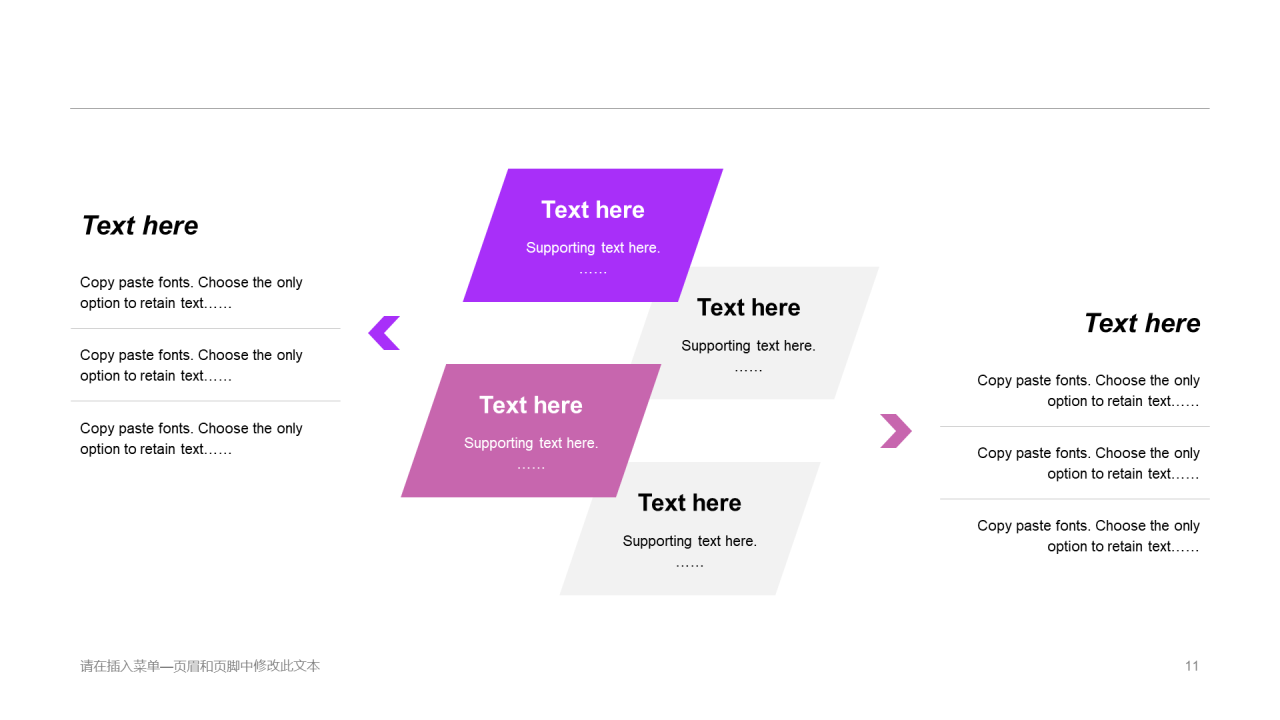Click 'Supporting text here.' in pink shape
The height and width of the screenshot is (720, 1280).
531,443
